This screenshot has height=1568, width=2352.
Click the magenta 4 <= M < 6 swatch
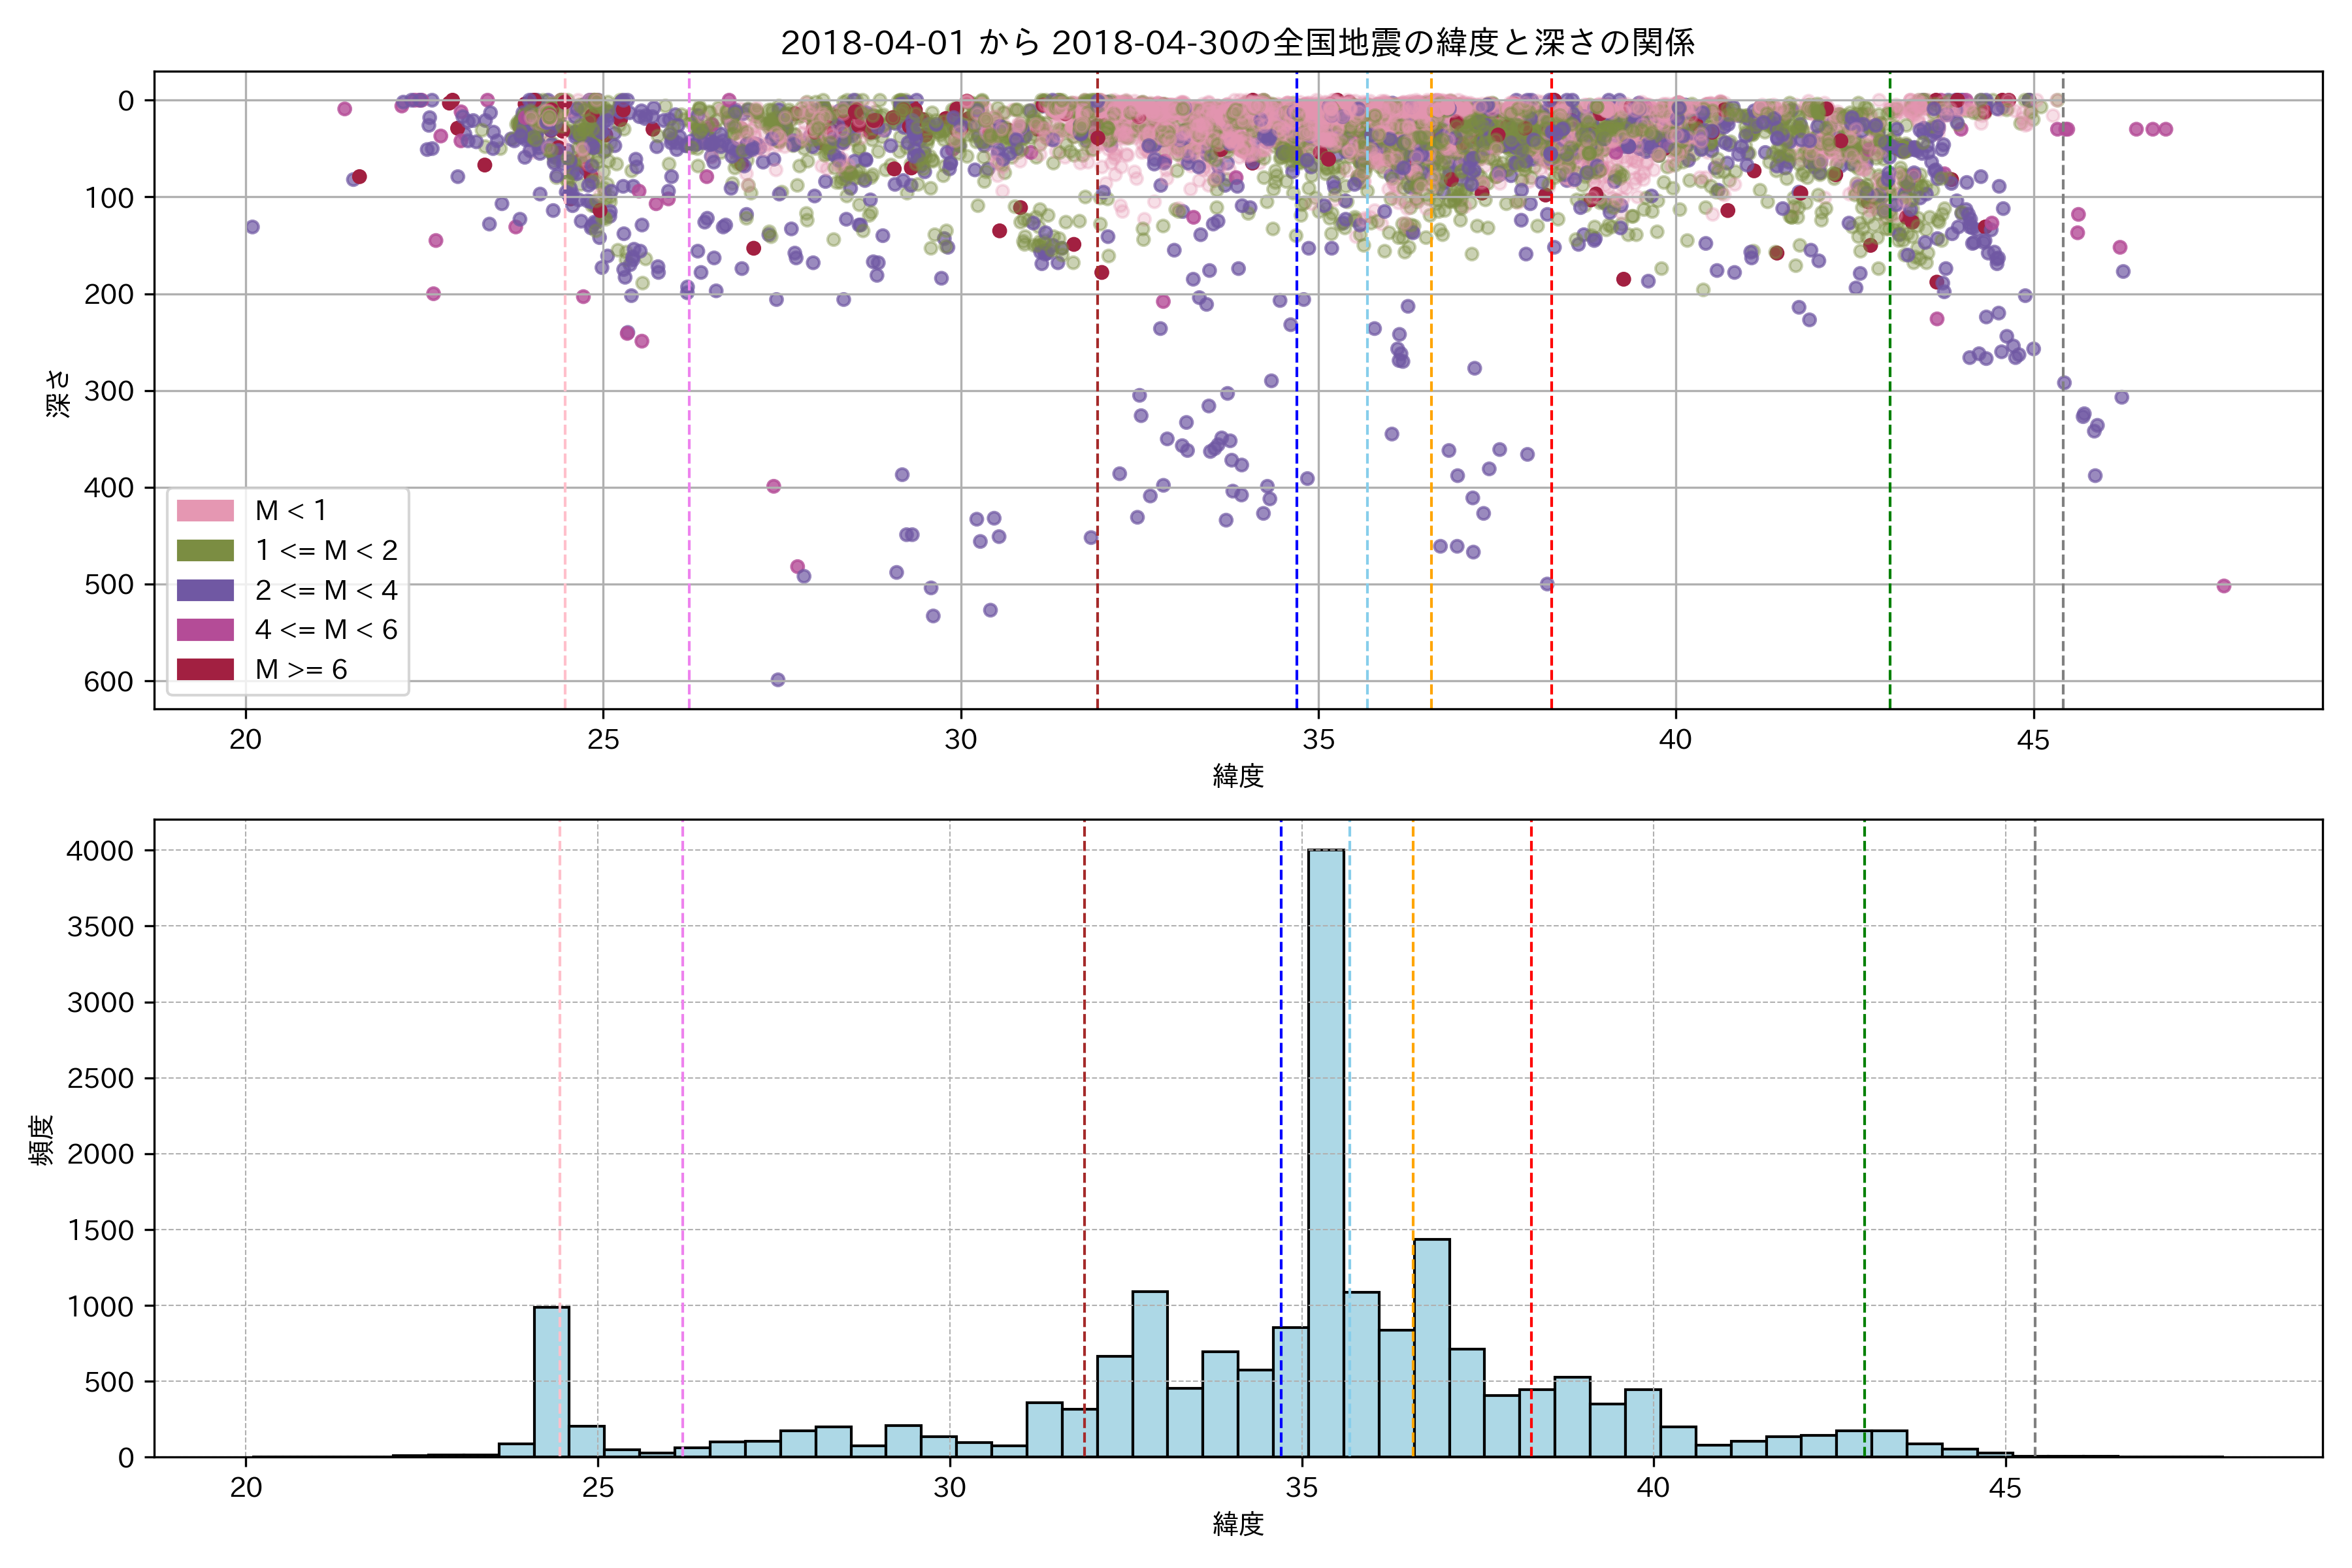pyautogui.click(x=205, y=630)
